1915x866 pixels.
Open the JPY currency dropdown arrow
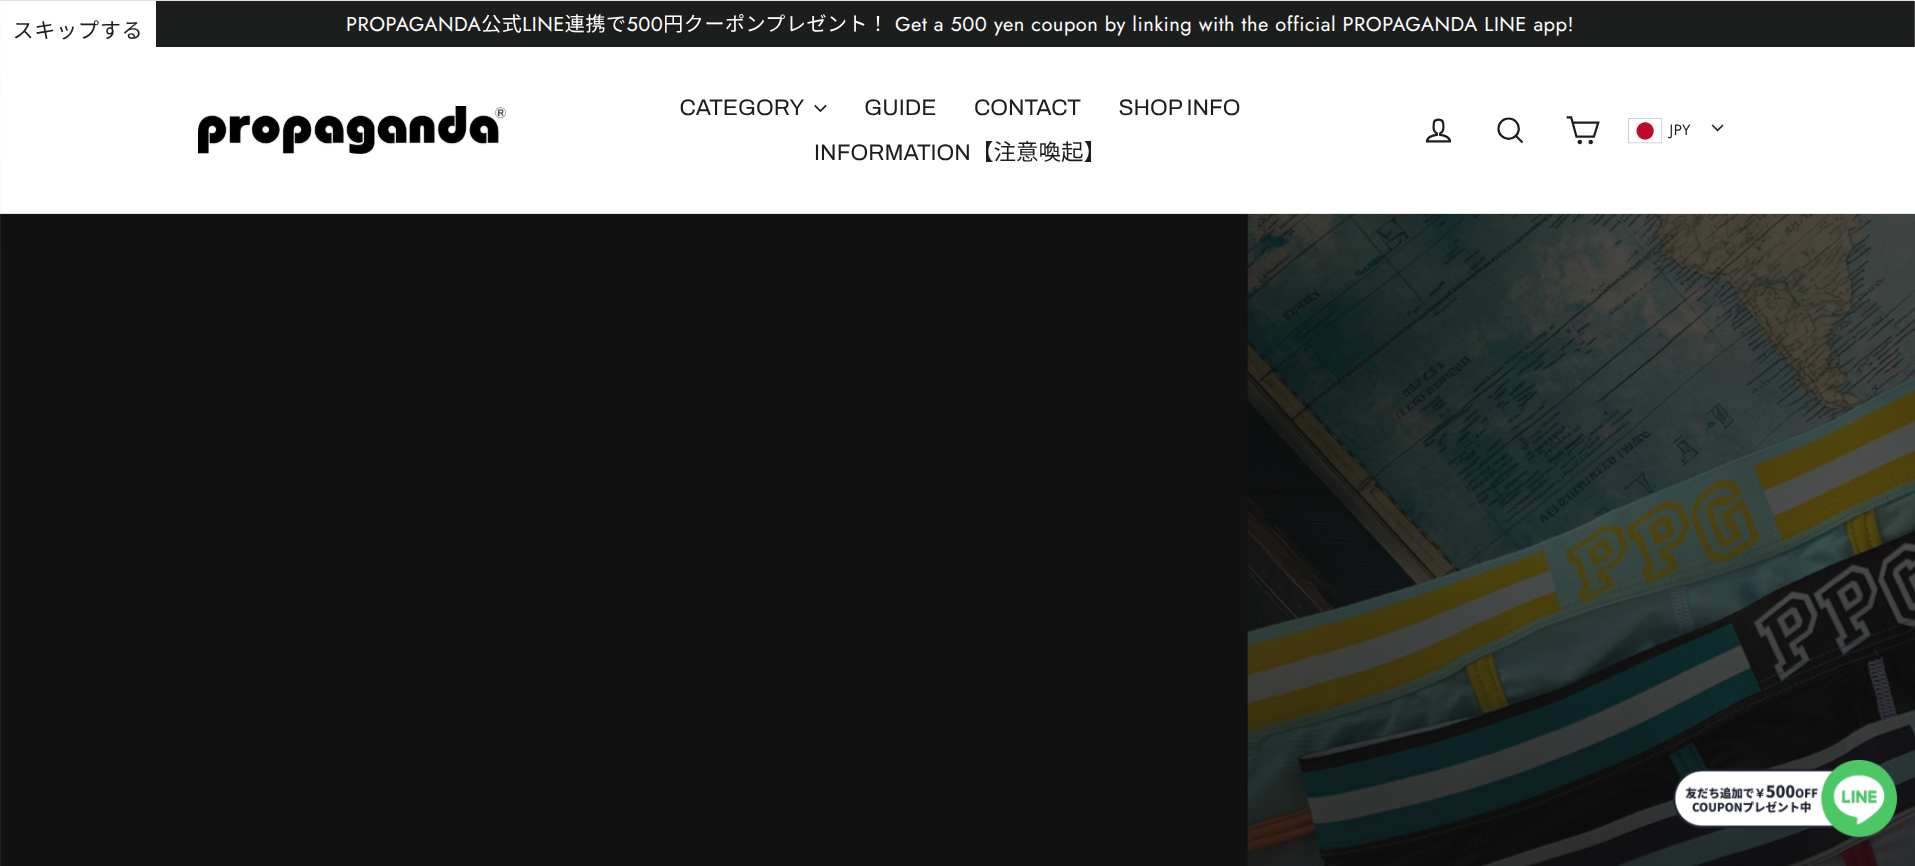[1718, 128]
